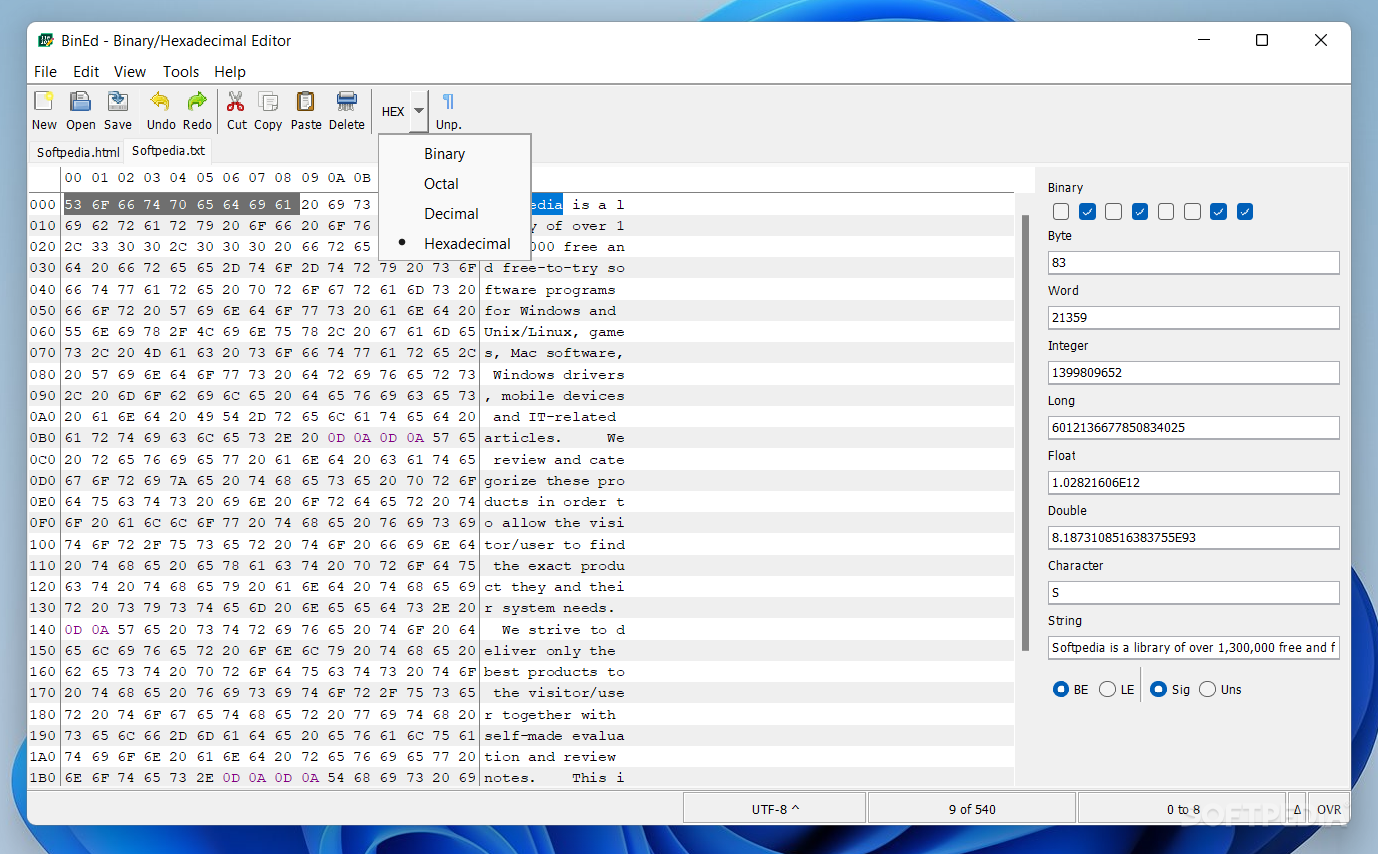Delete the selected bytes
Image resolution: width=1378 pixels, height=854 pixels.
point(347,110)
